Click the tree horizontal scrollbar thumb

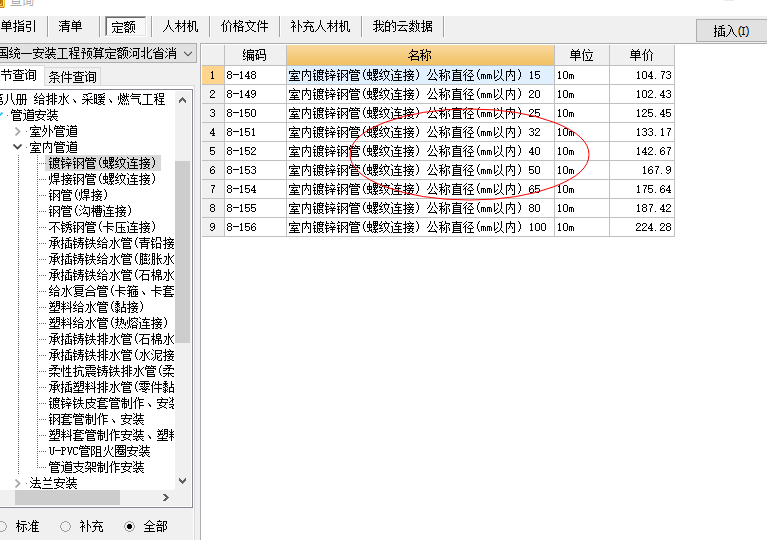click(x=68, y=497)
